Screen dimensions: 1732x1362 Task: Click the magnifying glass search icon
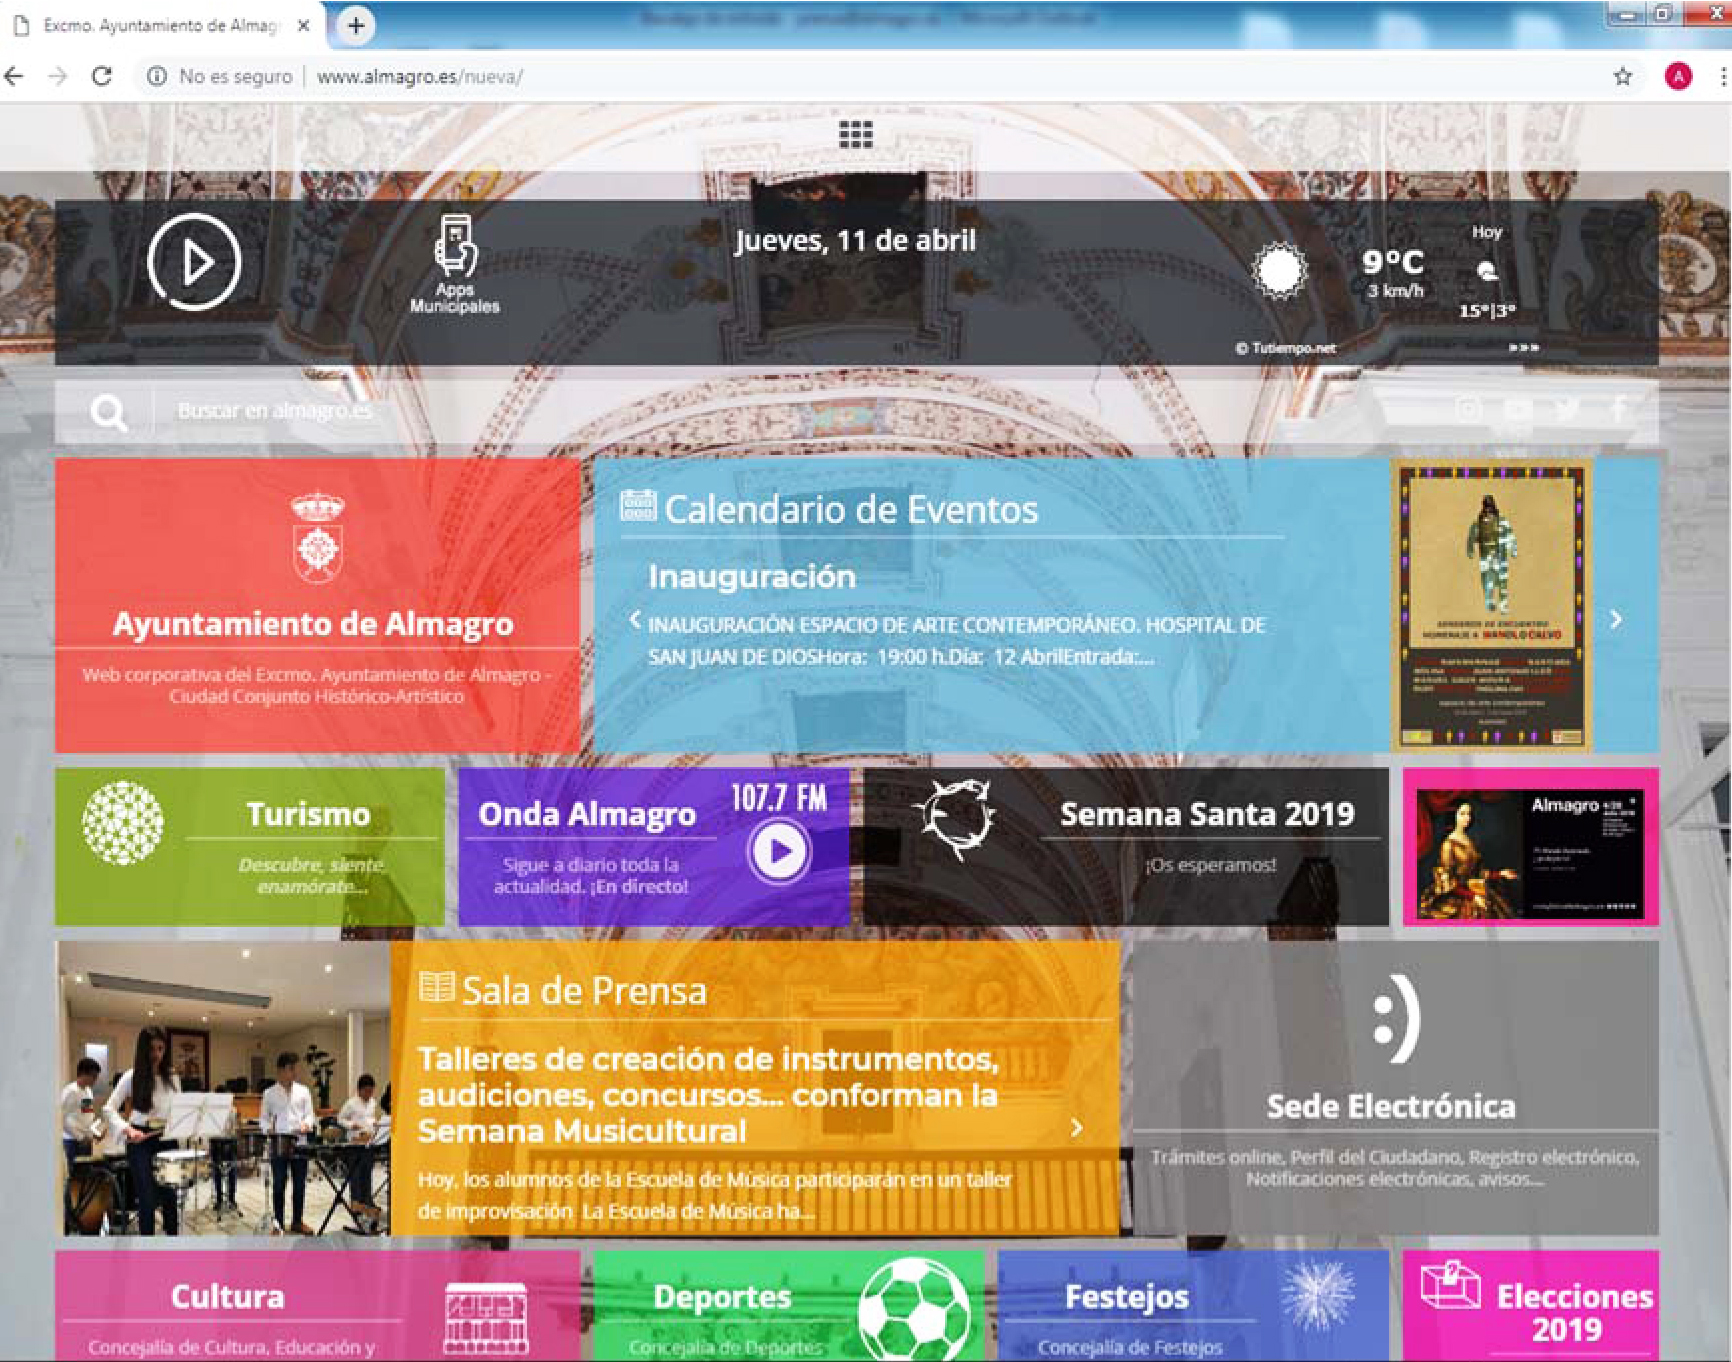click(108, 412)
